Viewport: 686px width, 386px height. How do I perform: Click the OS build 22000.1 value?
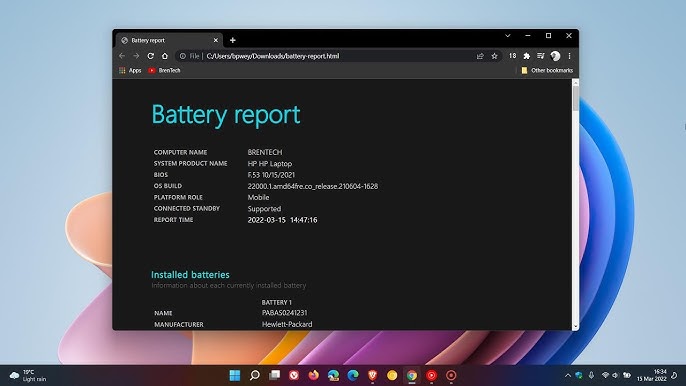click(x=313, y=186)
